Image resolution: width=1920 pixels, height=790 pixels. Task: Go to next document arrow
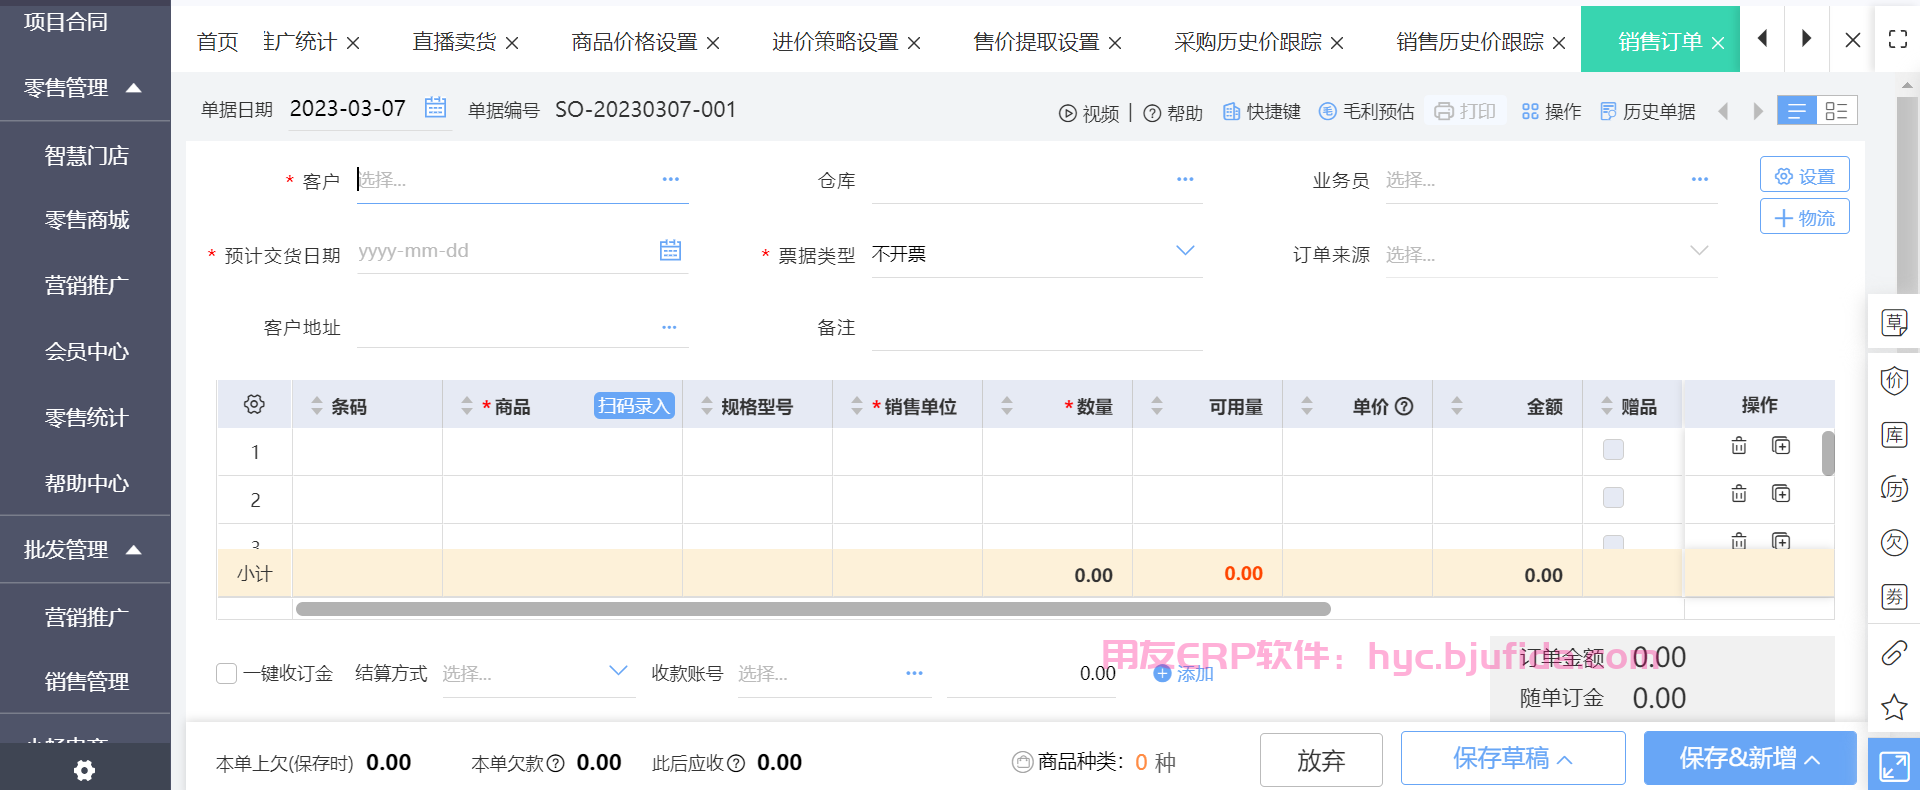tap(1758, 111)
